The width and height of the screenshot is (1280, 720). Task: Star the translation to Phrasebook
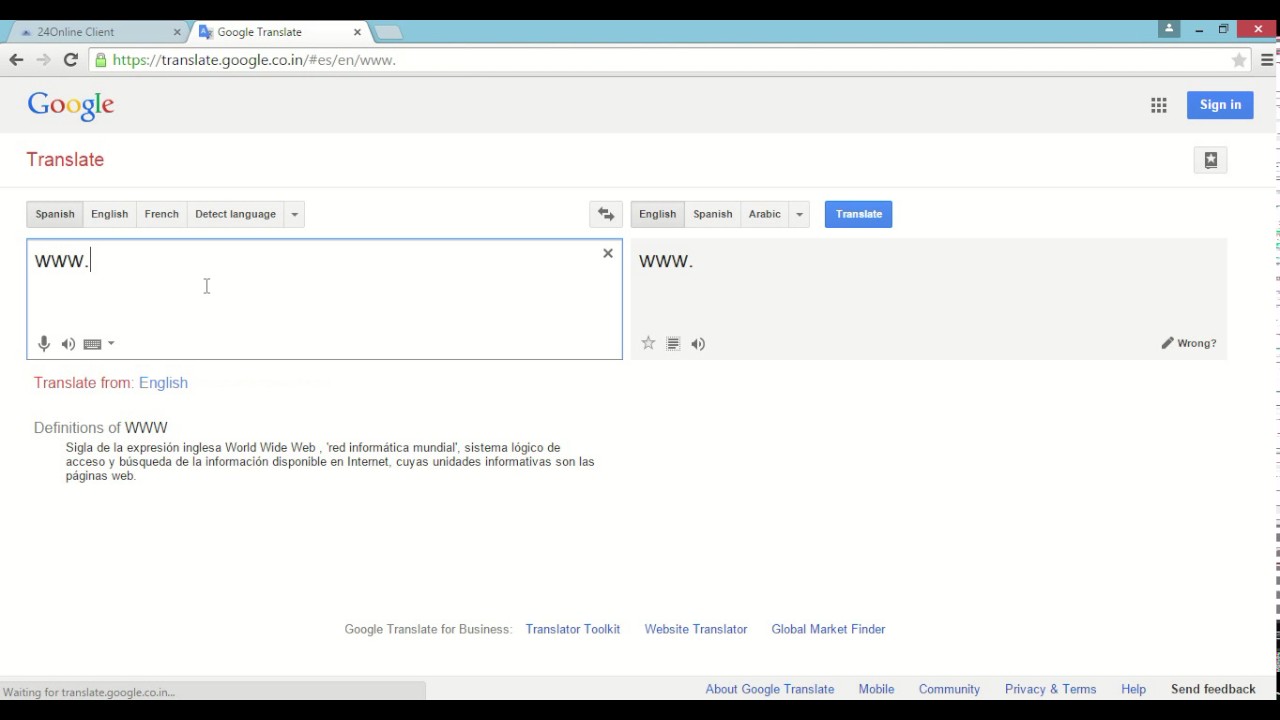point(648,343)
